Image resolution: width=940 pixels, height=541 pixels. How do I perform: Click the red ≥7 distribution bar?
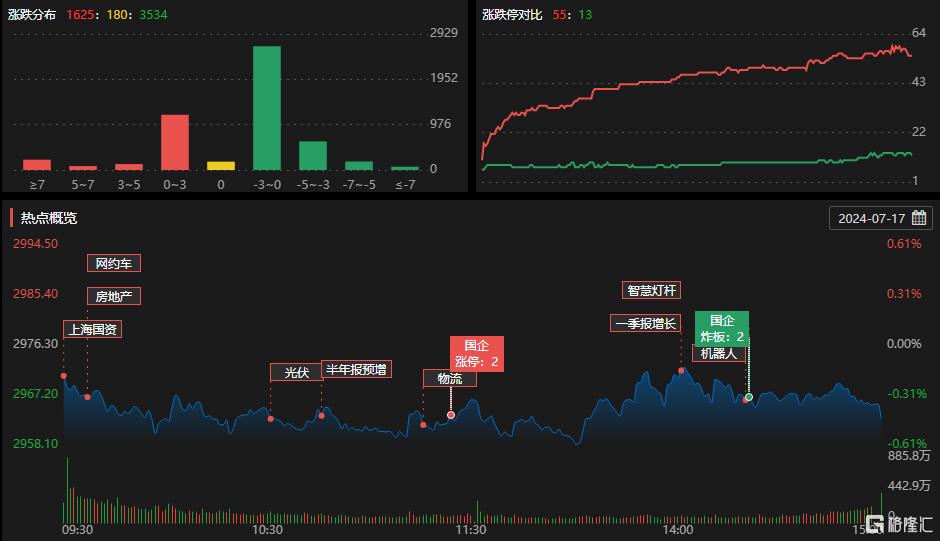37,165
